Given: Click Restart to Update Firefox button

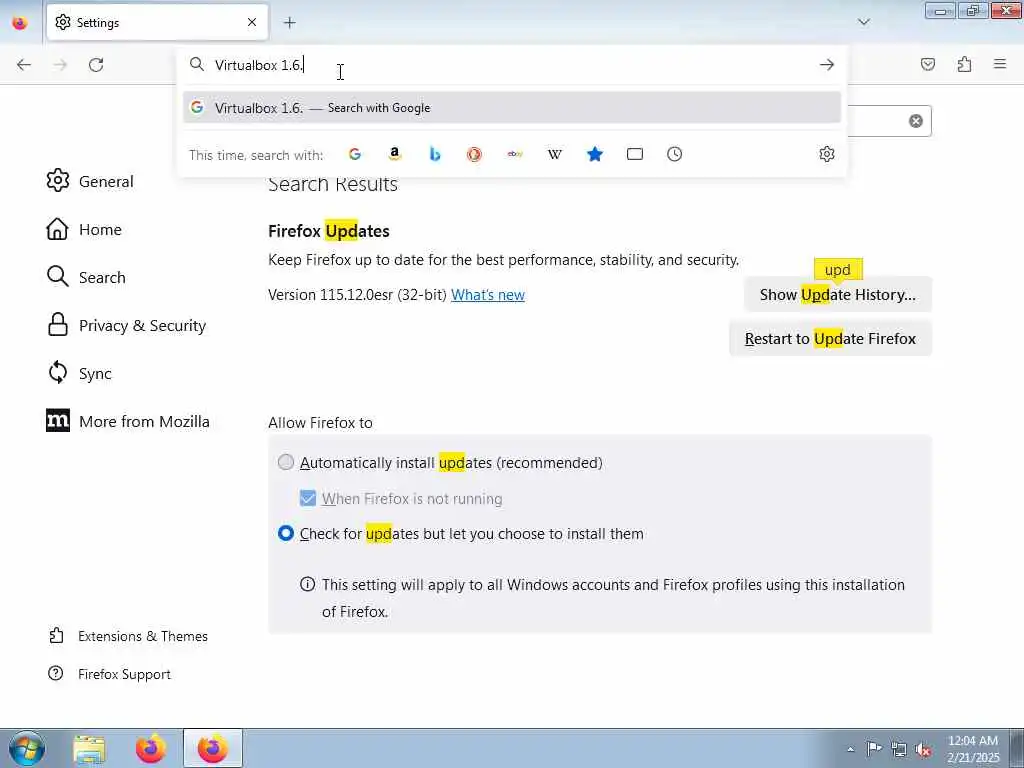Looking at the screenshot, I should tap(830, 338).
